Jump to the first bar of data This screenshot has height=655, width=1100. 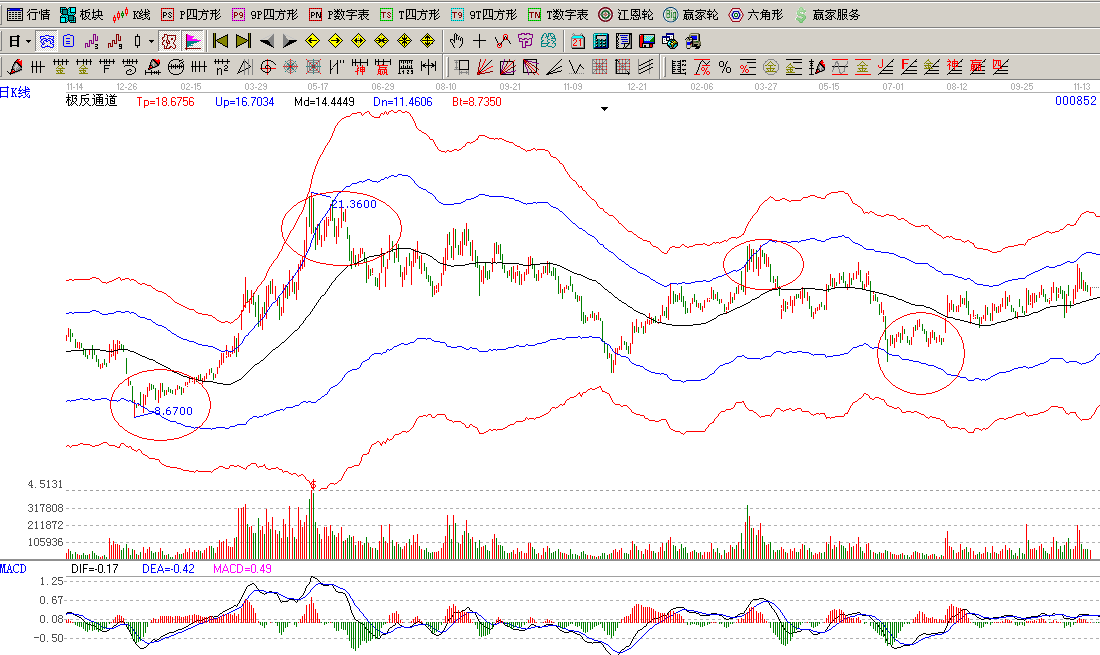(x=220, y=42)
